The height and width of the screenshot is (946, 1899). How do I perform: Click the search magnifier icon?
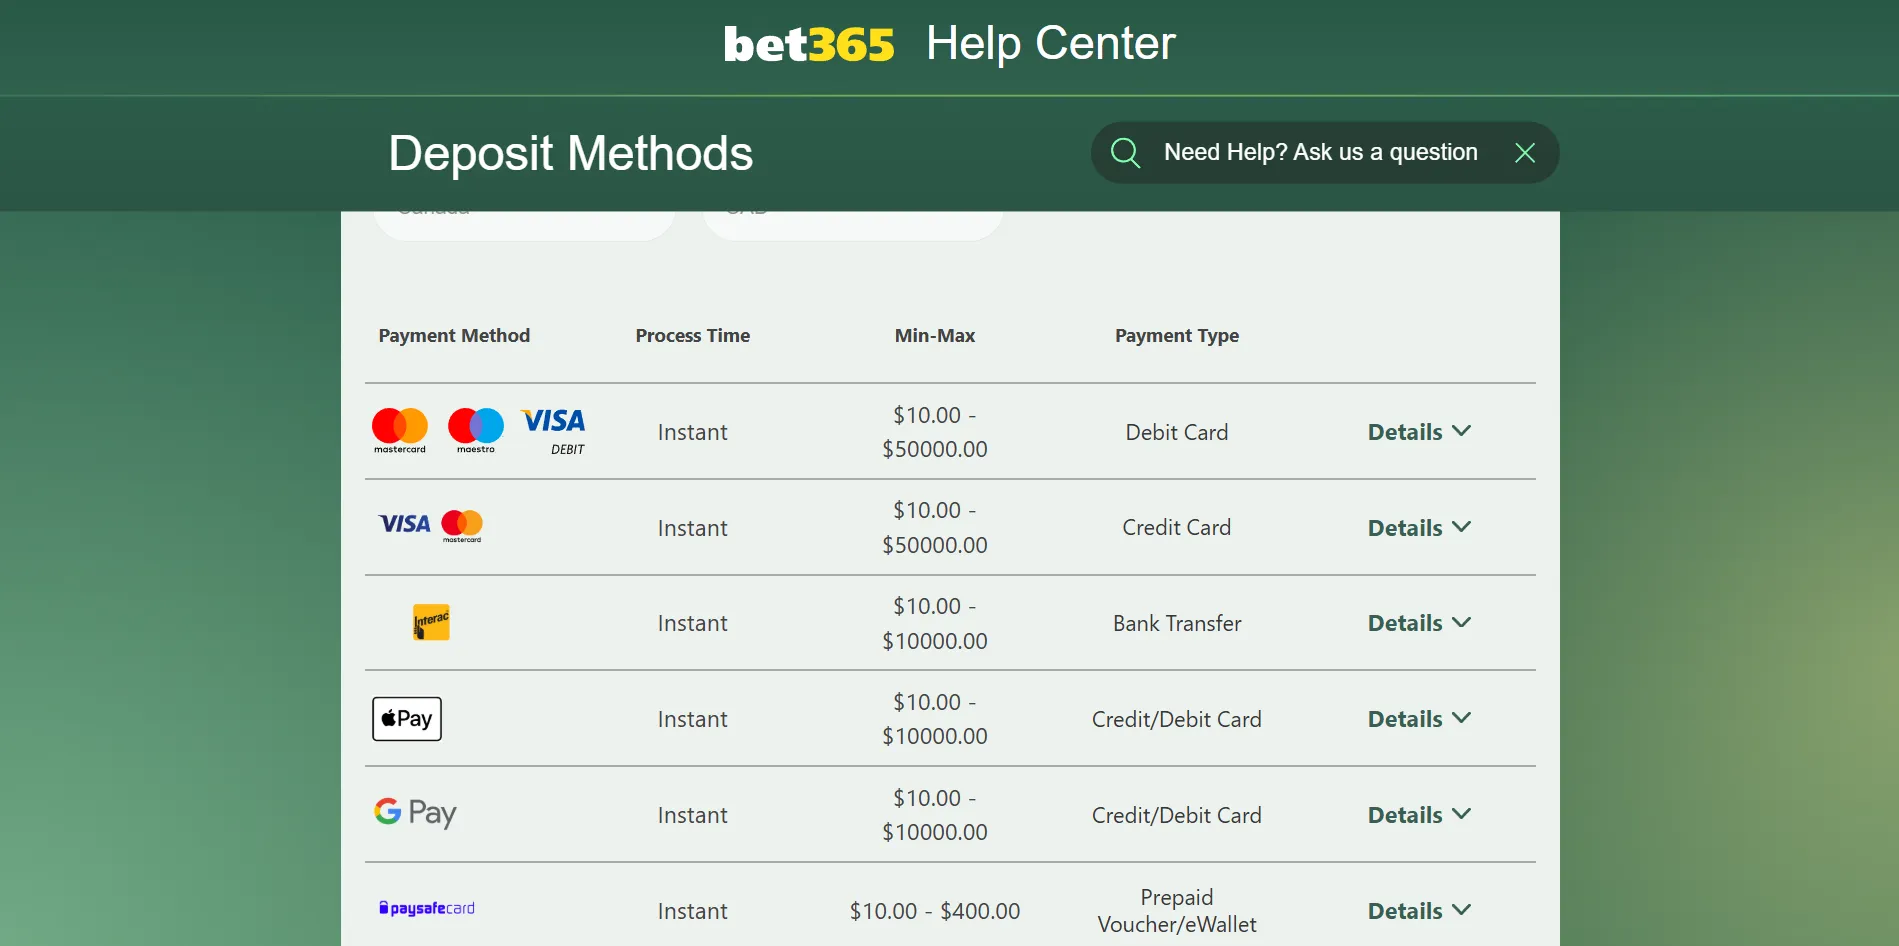coord(1125,153)
